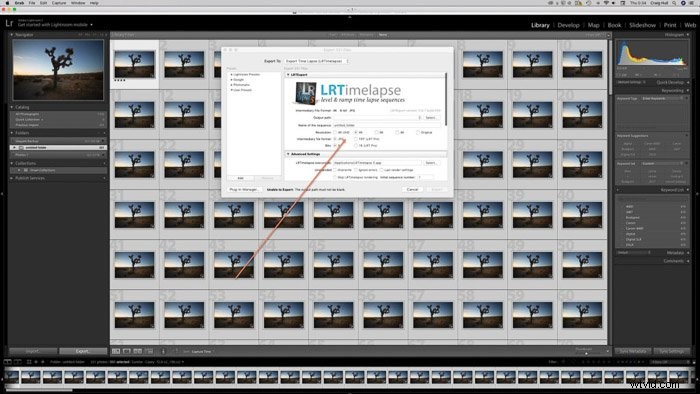Viewport: 700px width, 394px height.
Task: Open the Export To dropdown
Action: click(x=316, y=61)
